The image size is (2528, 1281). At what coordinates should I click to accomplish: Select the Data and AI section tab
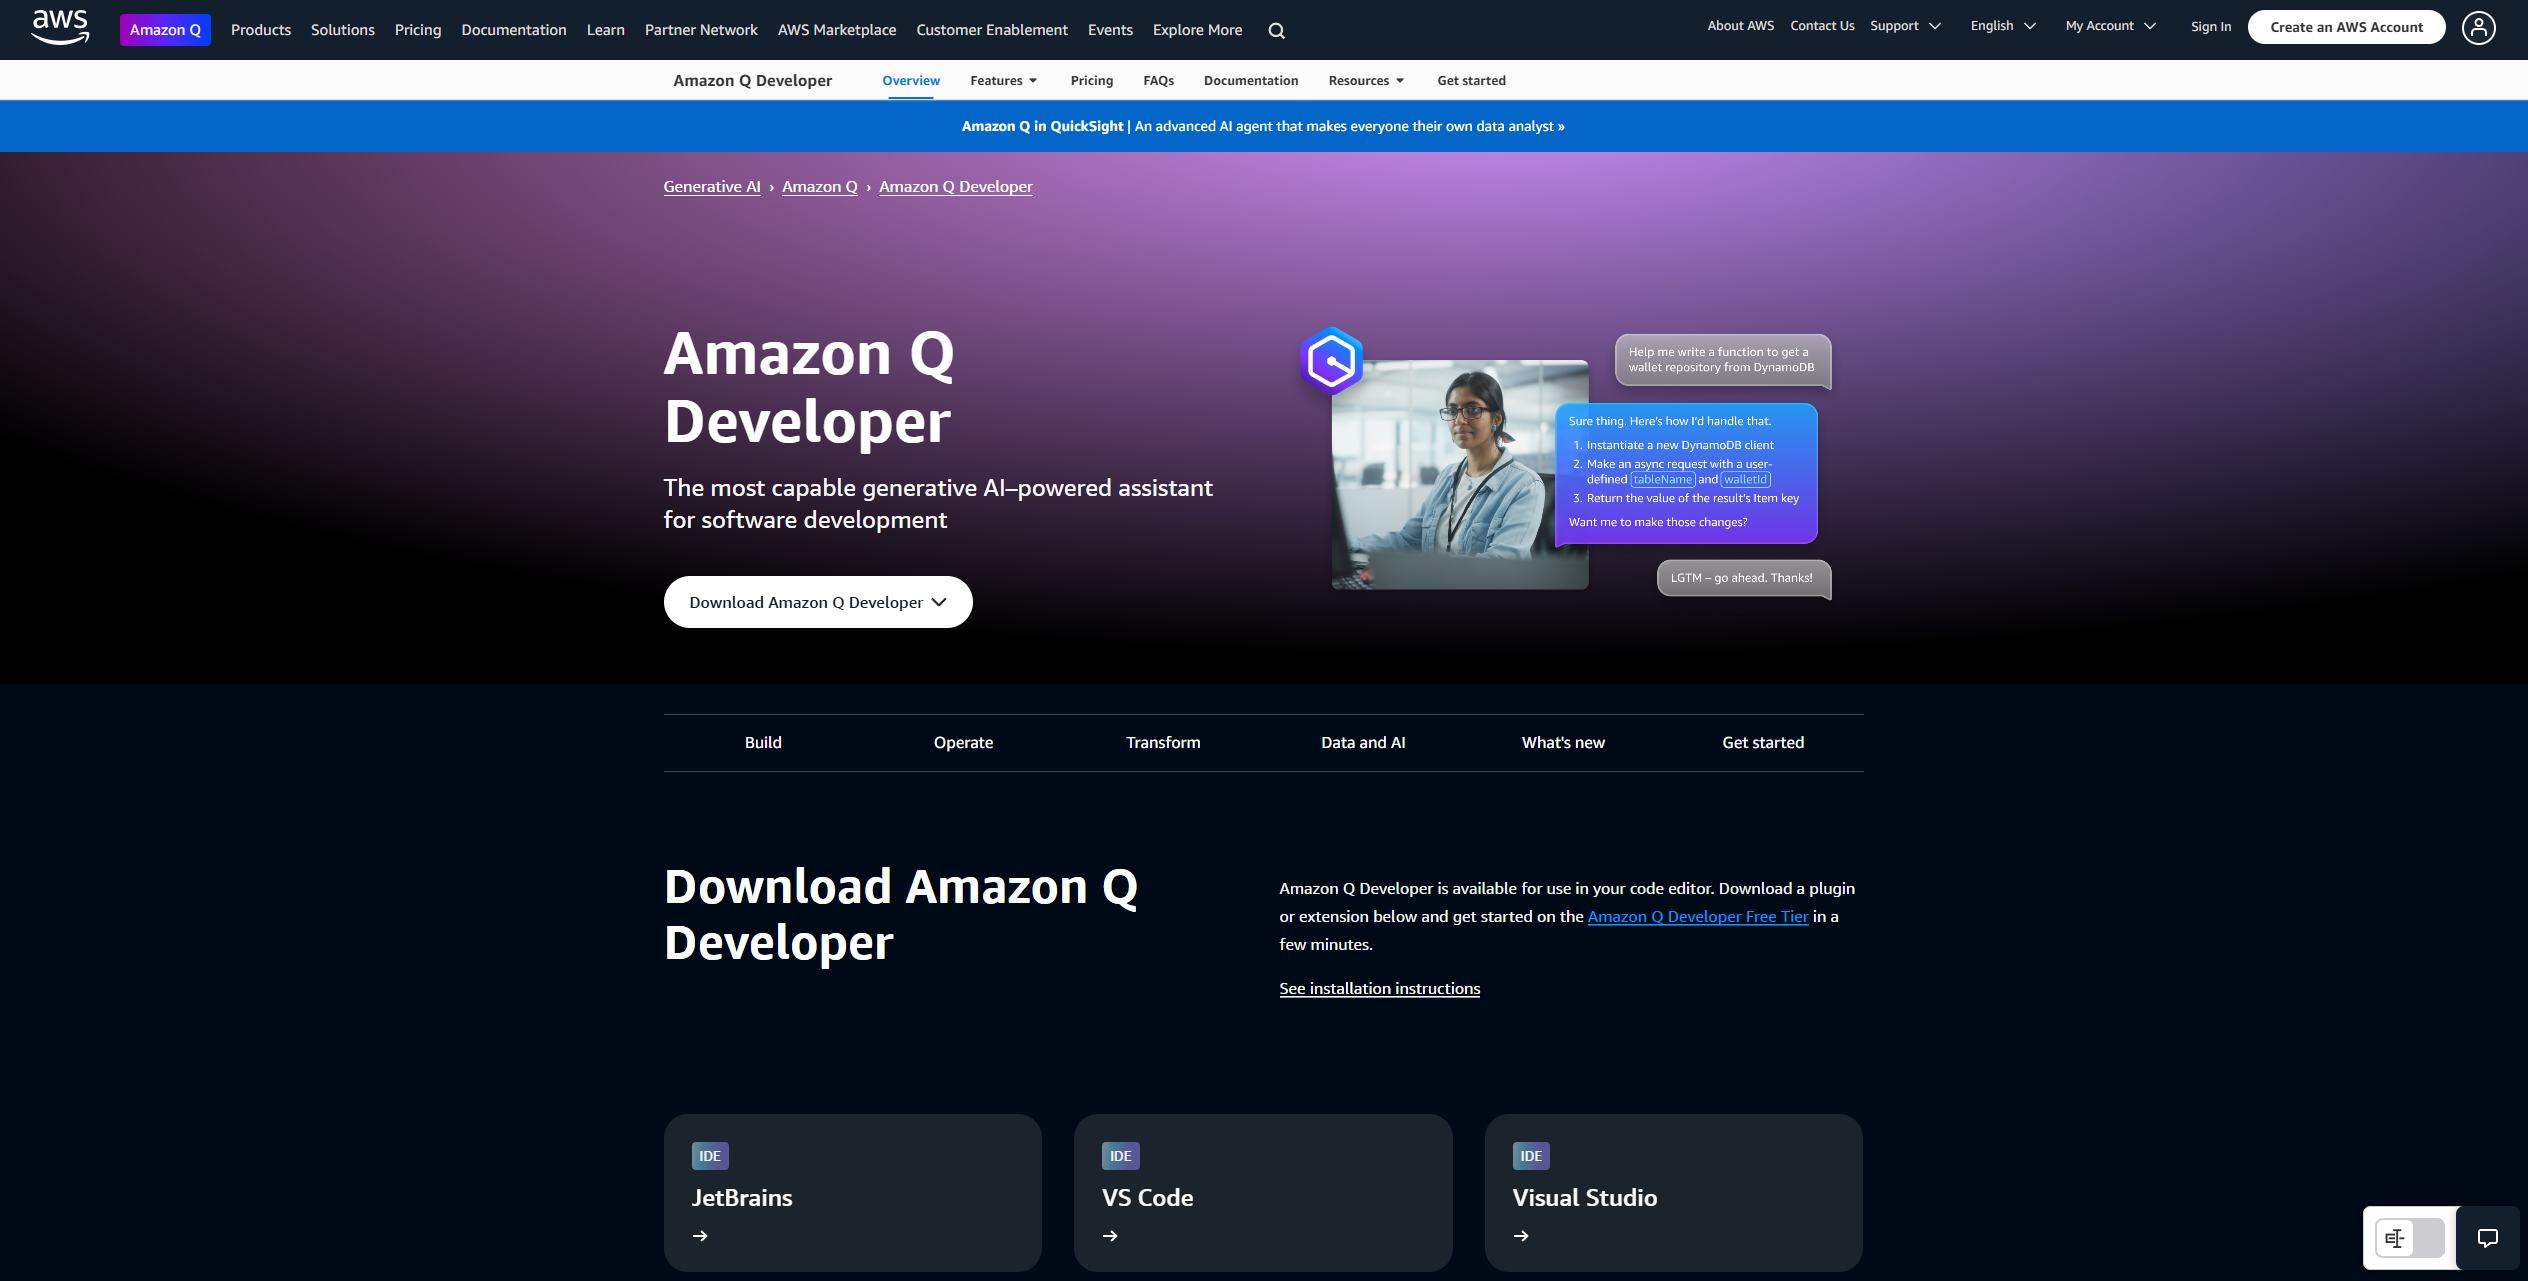[x=1363, y=742]
